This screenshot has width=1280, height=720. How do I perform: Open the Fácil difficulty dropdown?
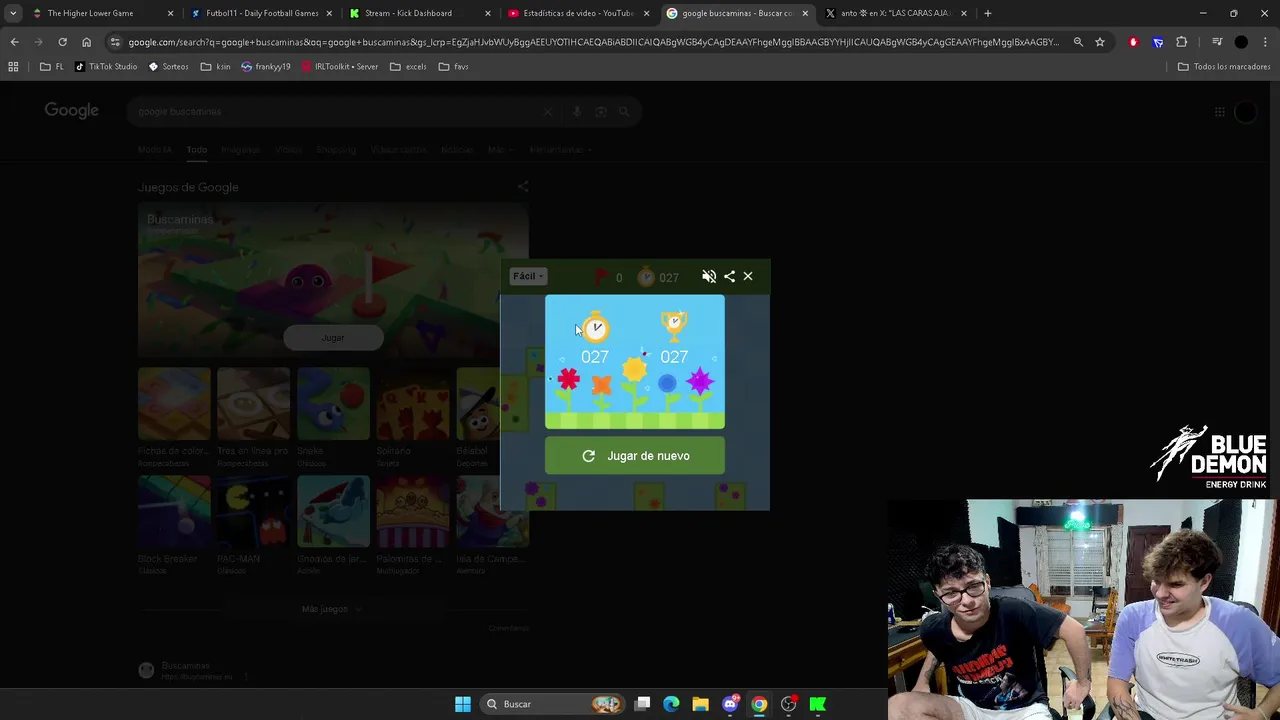tap(528, 277)
